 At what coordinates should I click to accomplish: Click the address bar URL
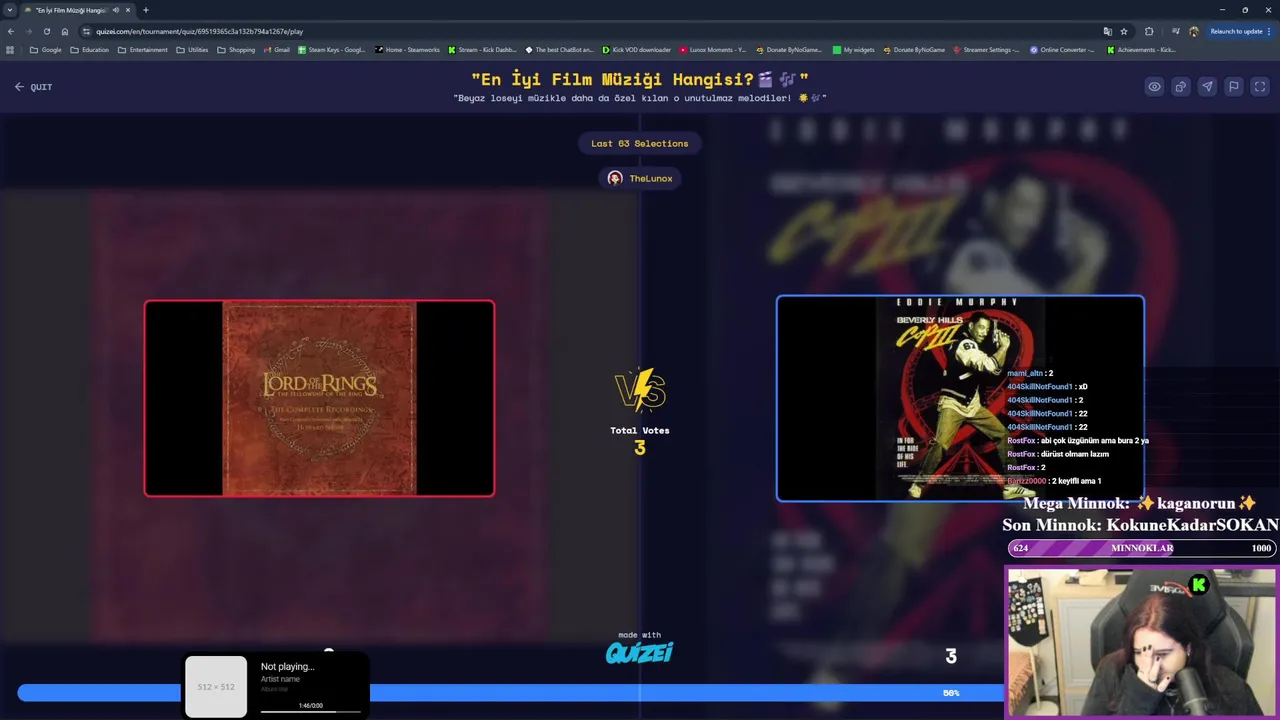199,31
